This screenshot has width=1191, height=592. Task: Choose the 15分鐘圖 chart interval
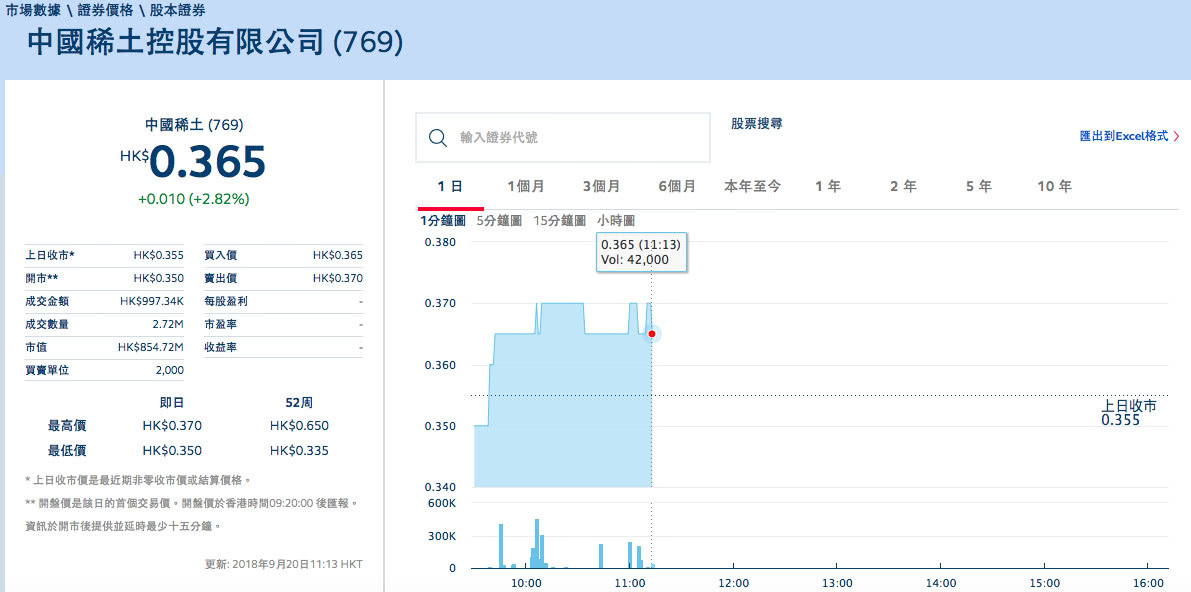[559, 221]
